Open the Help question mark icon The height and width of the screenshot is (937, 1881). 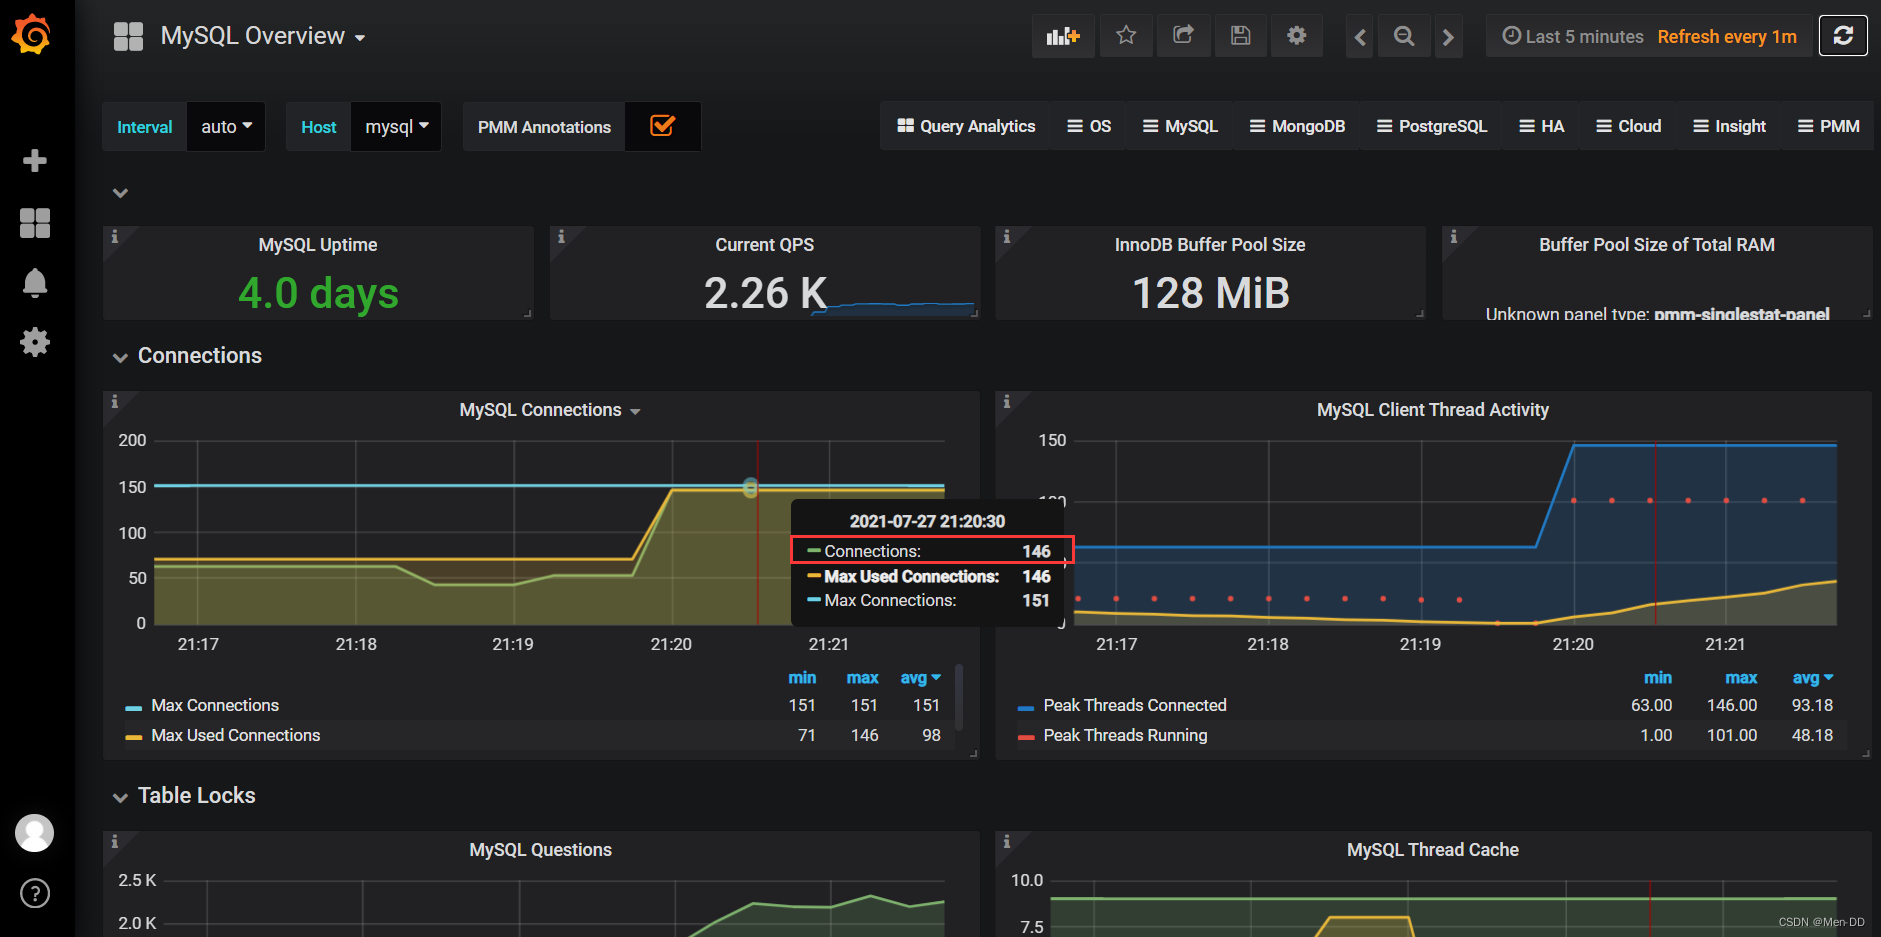click(x=35, y=893)
